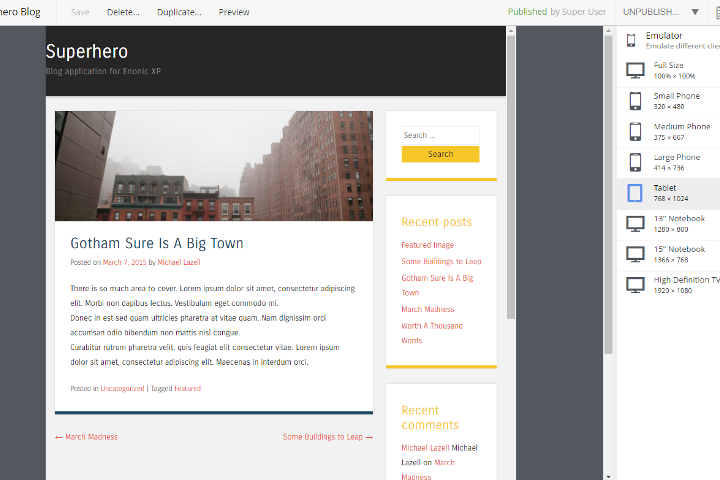This screenshot has width=720, height=480.
Task: Select the 15" Notebook 1366 × 768 option
Action: click(669, 255)
